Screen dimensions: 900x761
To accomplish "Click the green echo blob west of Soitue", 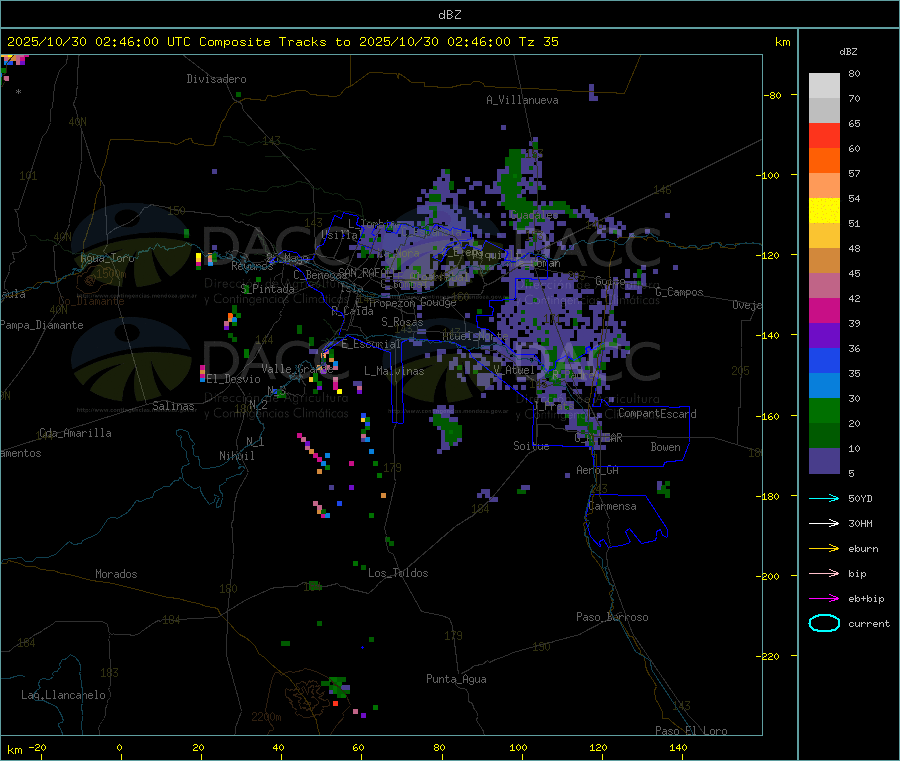I will (447, 430).
